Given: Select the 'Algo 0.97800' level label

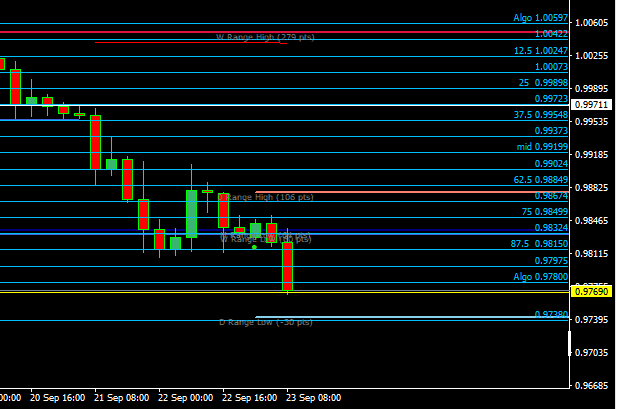Looking at the screenshot, I should (540, 277).
